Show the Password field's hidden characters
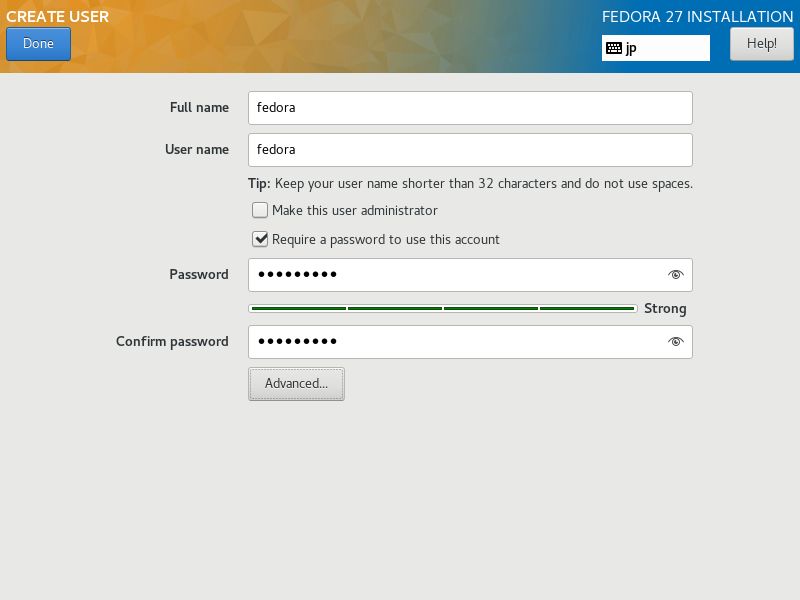This screenshot has height=600, width=800. [x=676, y=275]
